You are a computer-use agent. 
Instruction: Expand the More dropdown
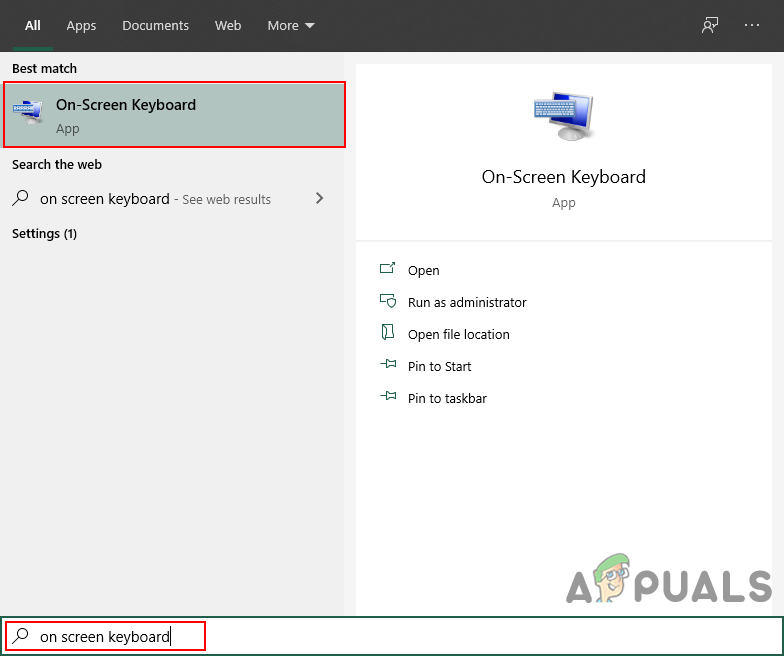click(x=291, y=26)
